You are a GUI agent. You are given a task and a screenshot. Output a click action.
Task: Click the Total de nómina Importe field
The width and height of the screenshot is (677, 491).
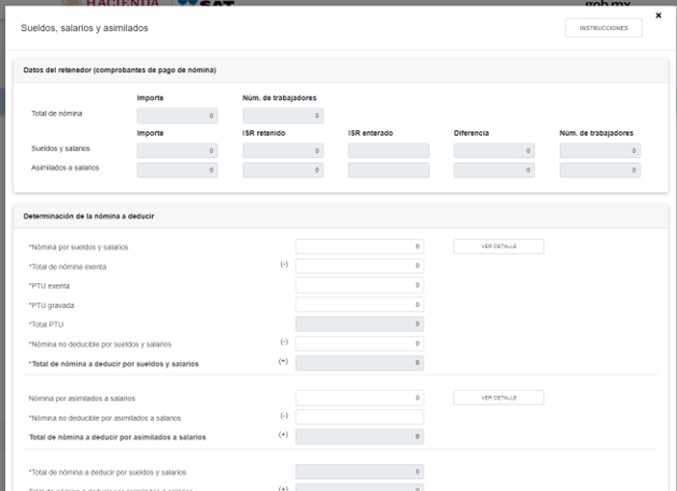point(177,116)
